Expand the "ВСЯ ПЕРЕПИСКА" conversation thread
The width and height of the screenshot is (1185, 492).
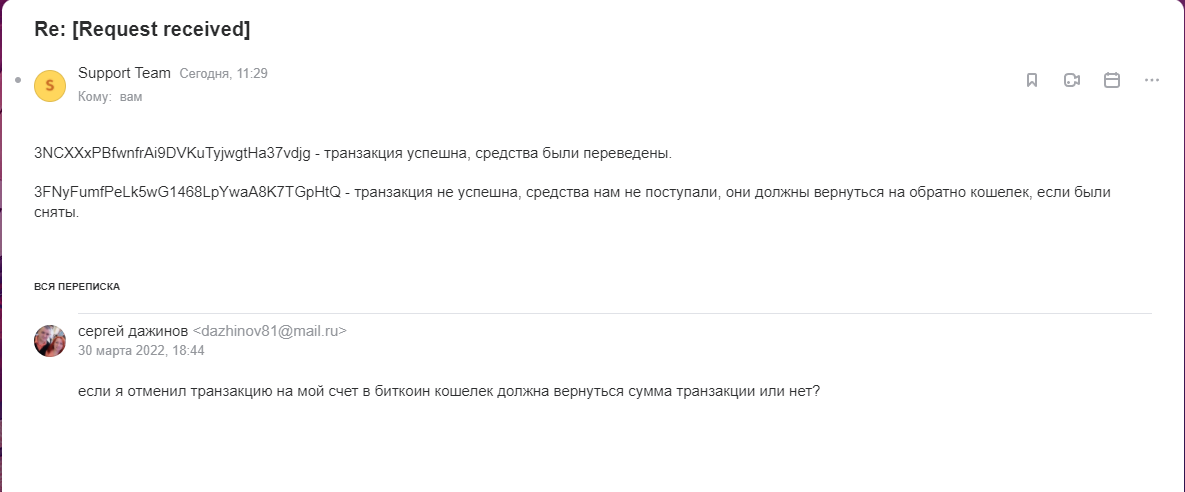coord(77,286)
